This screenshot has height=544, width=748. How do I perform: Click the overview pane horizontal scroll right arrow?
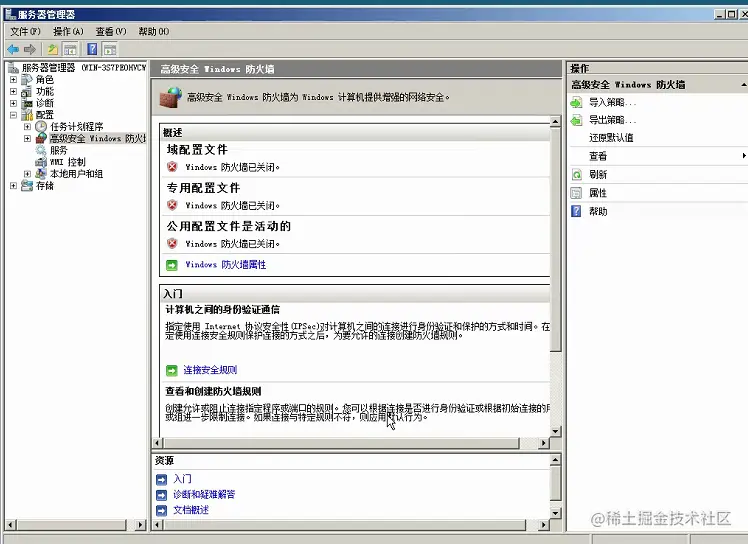pos(543,443)
